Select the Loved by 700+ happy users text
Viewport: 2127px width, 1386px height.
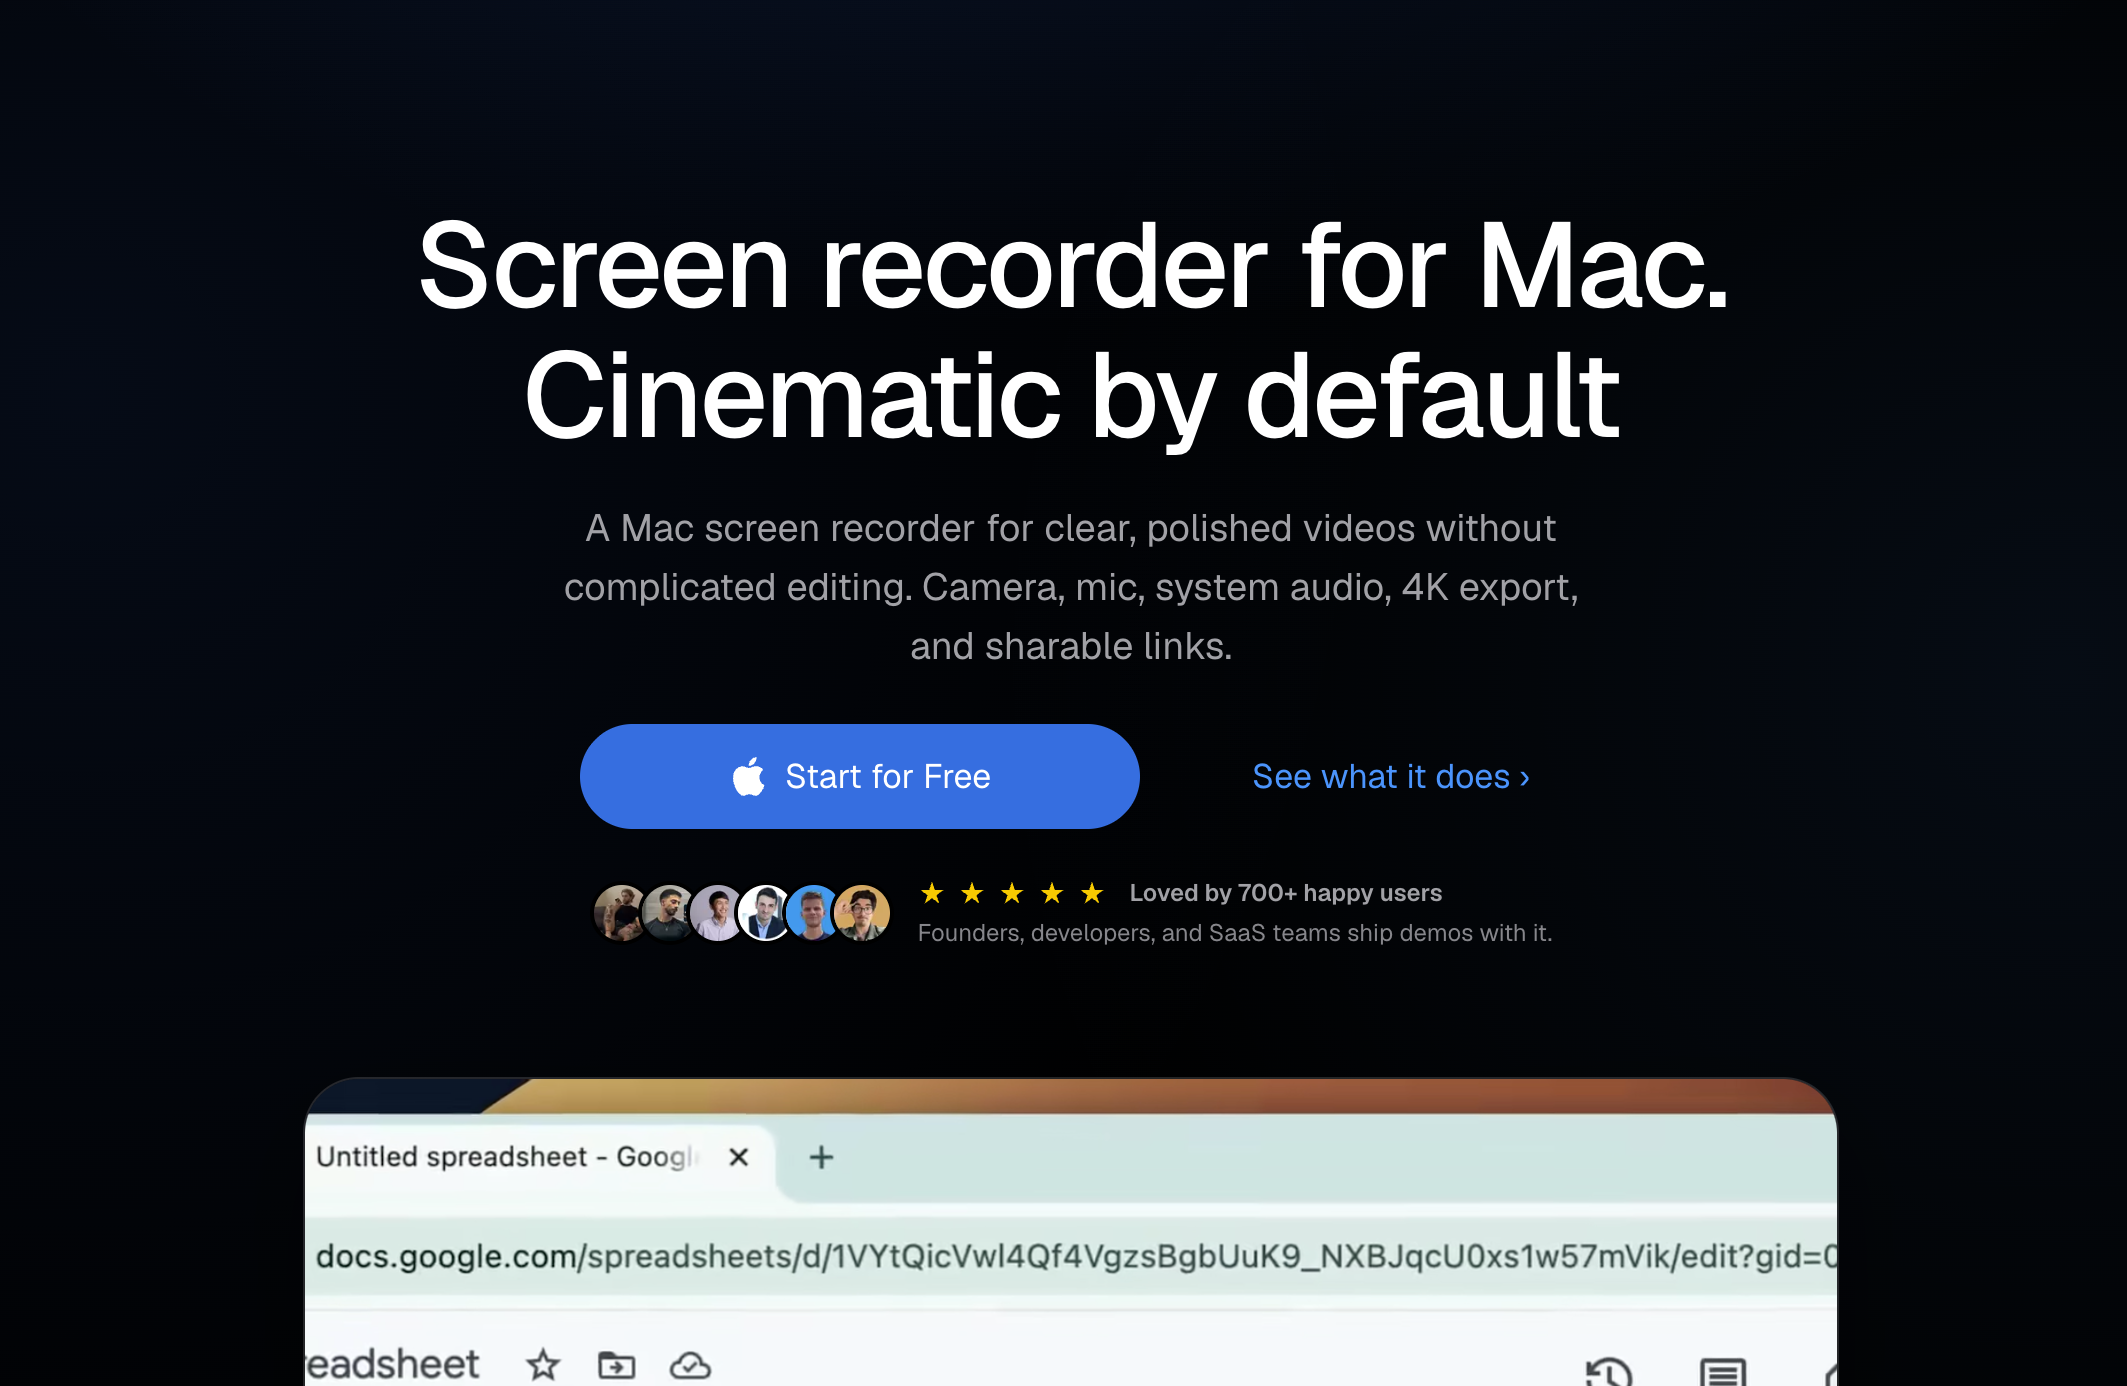1286,893
